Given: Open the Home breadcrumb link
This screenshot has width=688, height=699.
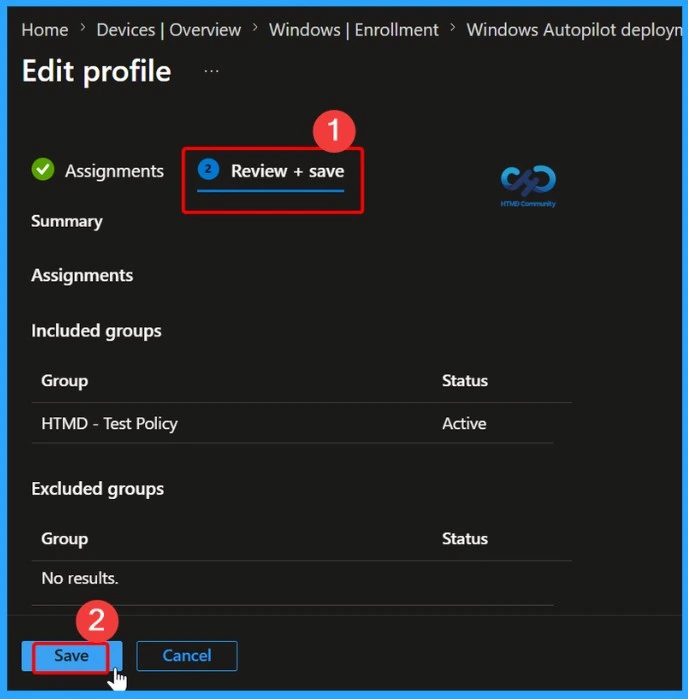Looking at the screenshot, I should (x=45, y=30).
